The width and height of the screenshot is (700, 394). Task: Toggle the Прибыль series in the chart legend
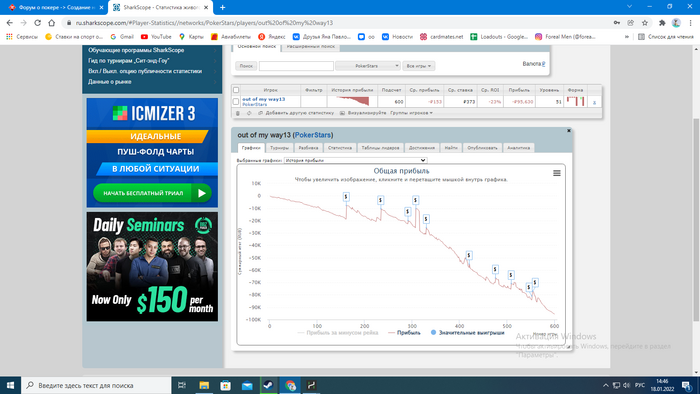404,333
